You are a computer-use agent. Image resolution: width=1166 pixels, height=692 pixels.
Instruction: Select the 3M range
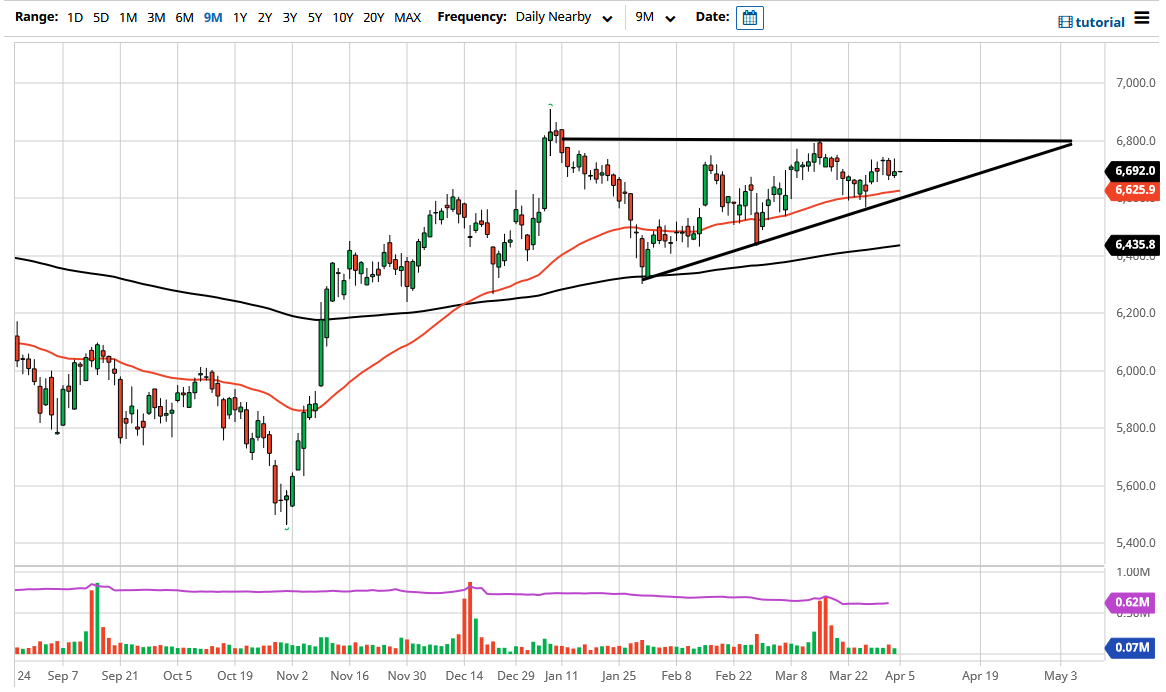tap(155, 17)
